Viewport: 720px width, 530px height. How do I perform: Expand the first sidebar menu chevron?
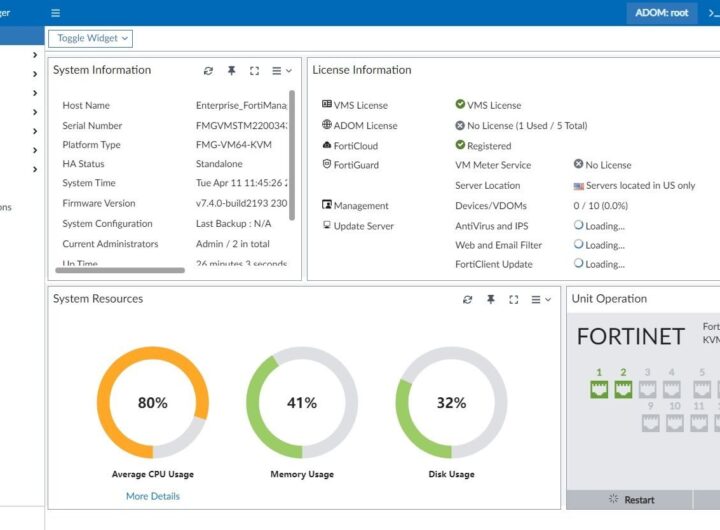click(35, 55)
